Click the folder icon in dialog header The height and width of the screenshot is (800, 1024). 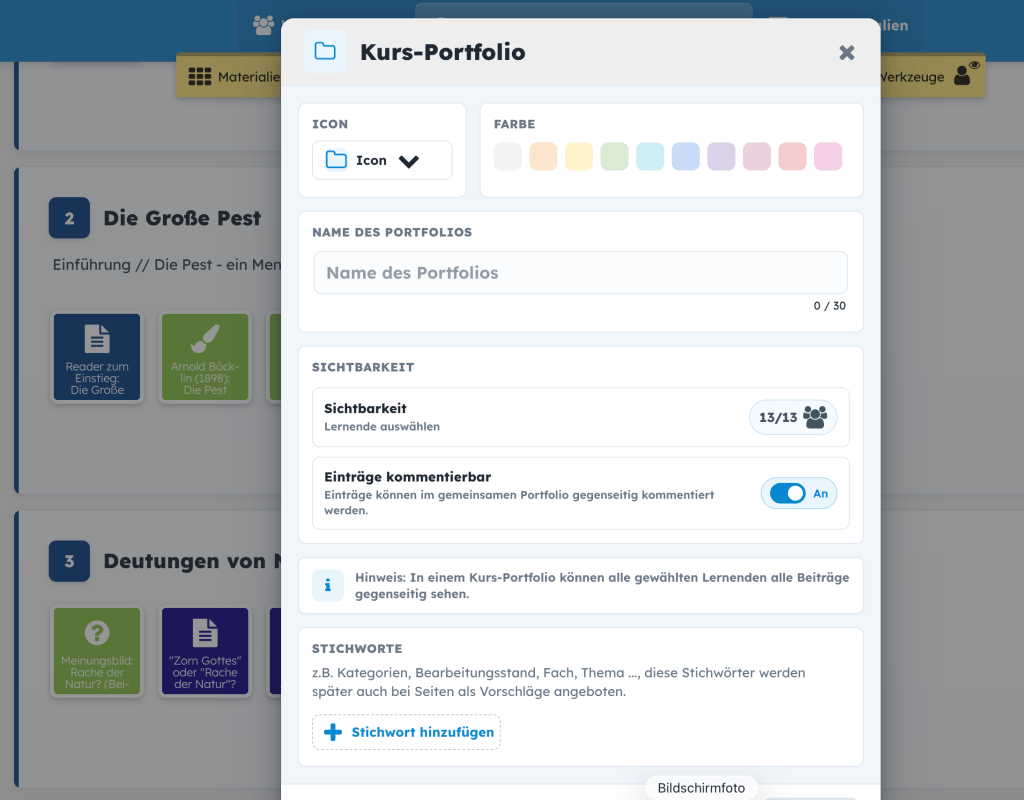point(325,52)
